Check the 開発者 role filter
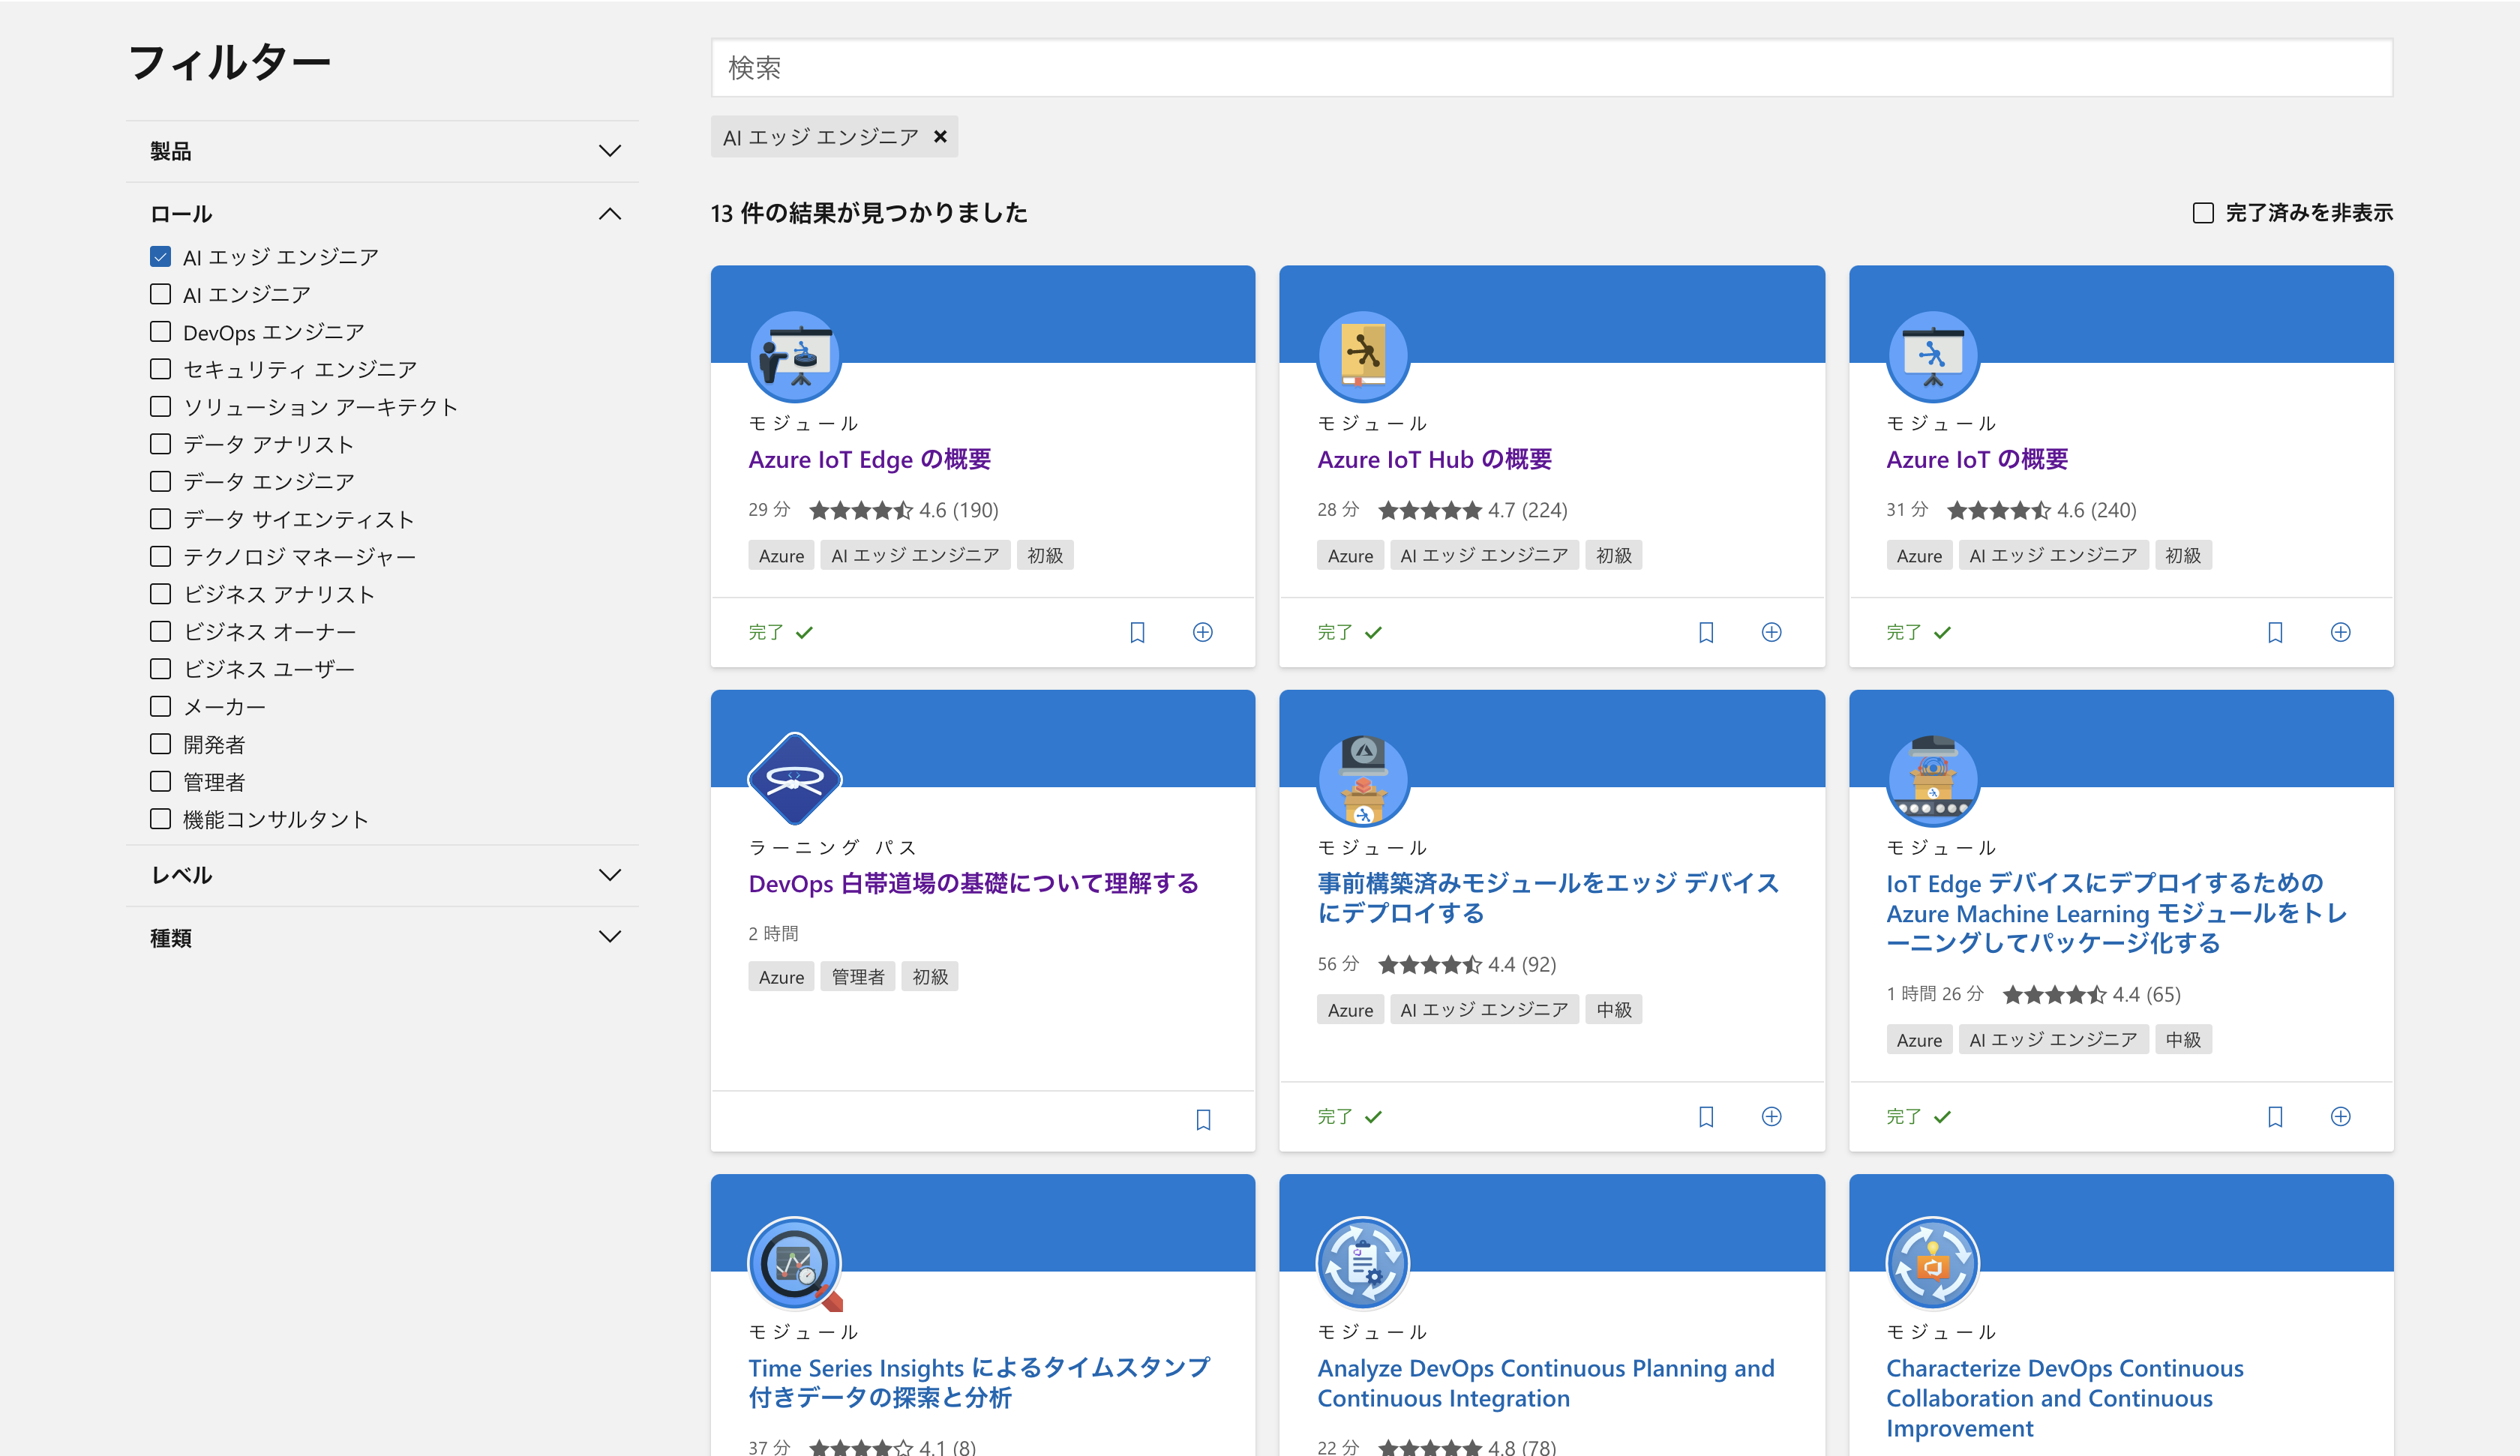Image resolution: width=2520 pixels, height=1456 pixels. 160,744
